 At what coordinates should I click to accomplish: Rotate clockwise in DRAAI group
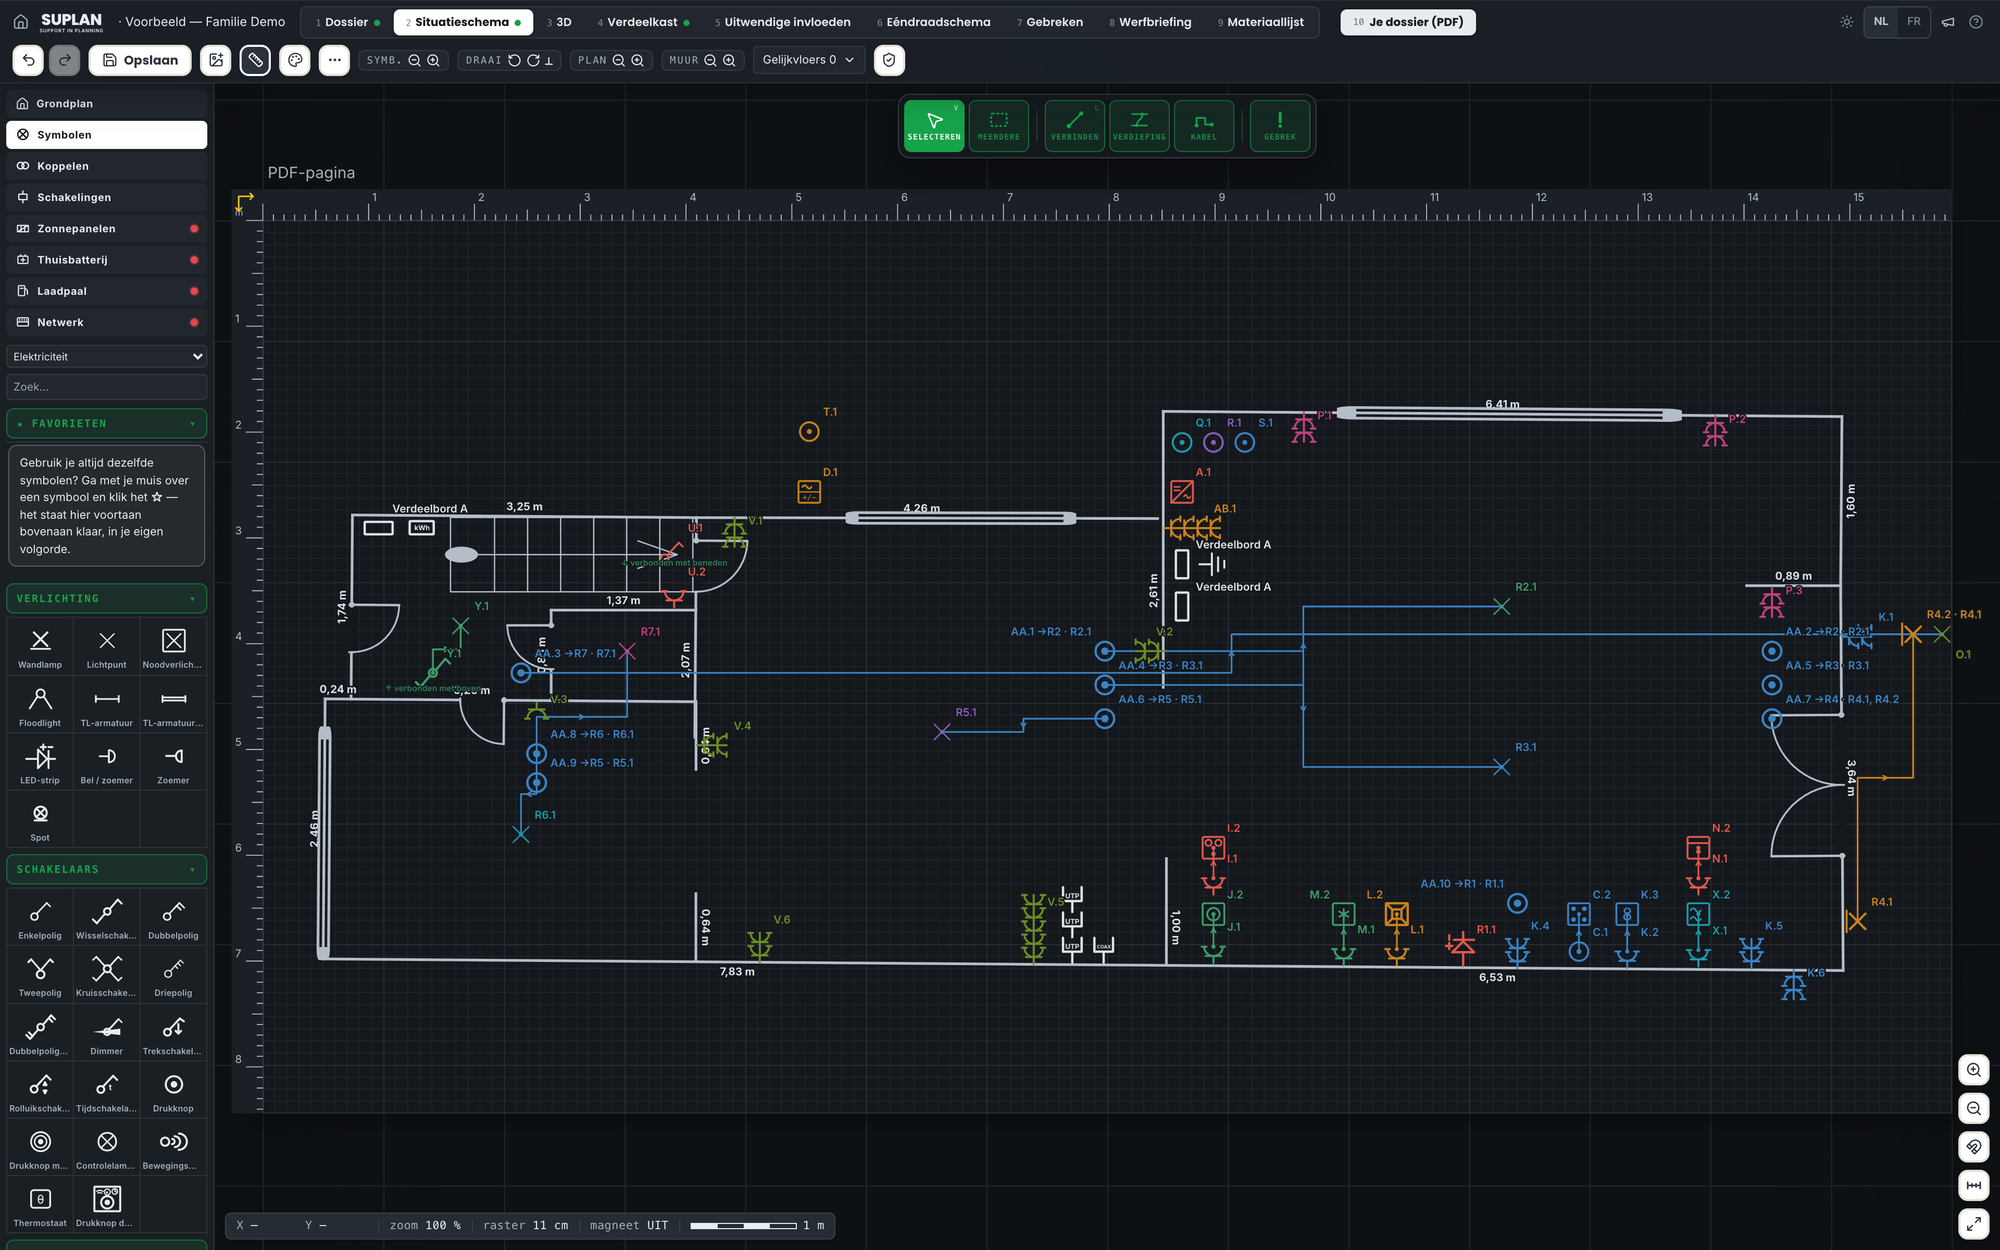pos(533,60)
